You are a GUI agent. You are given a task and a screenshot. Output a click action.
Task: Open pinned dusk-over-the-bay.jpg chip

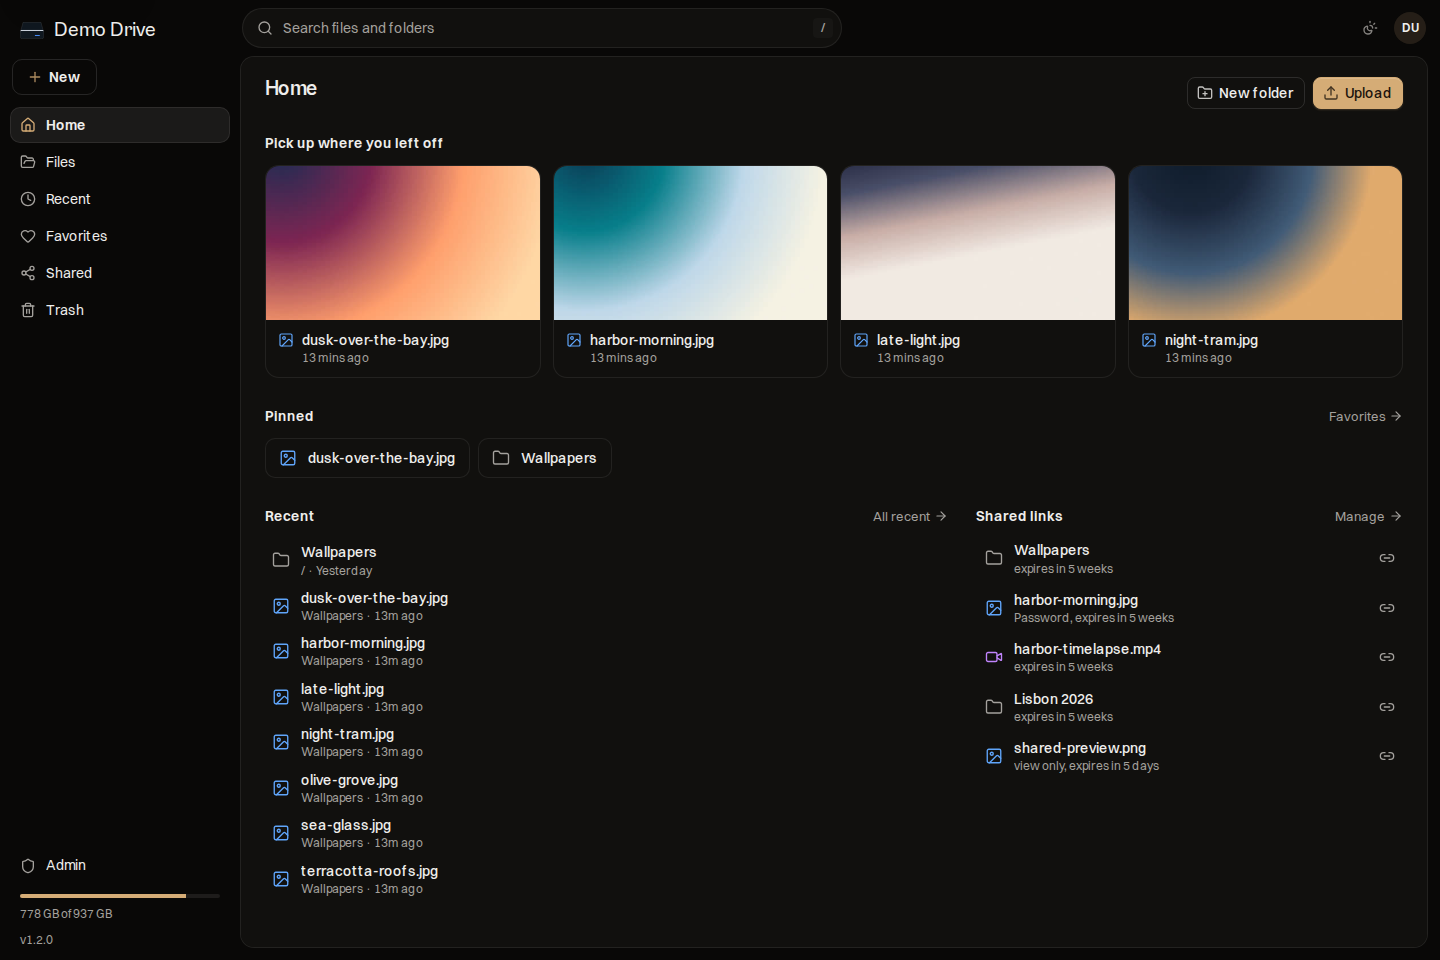click(367, 458)
